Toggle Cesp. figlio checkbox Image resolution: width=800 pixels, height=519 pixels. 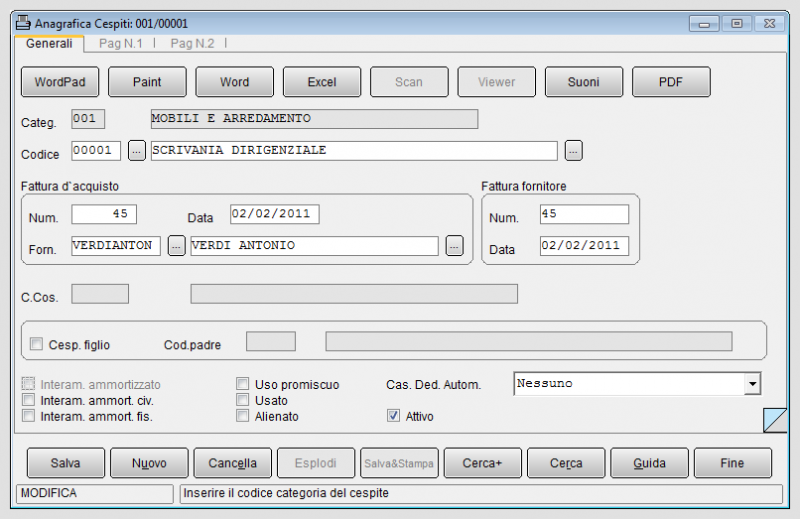(x=36, y=343)
